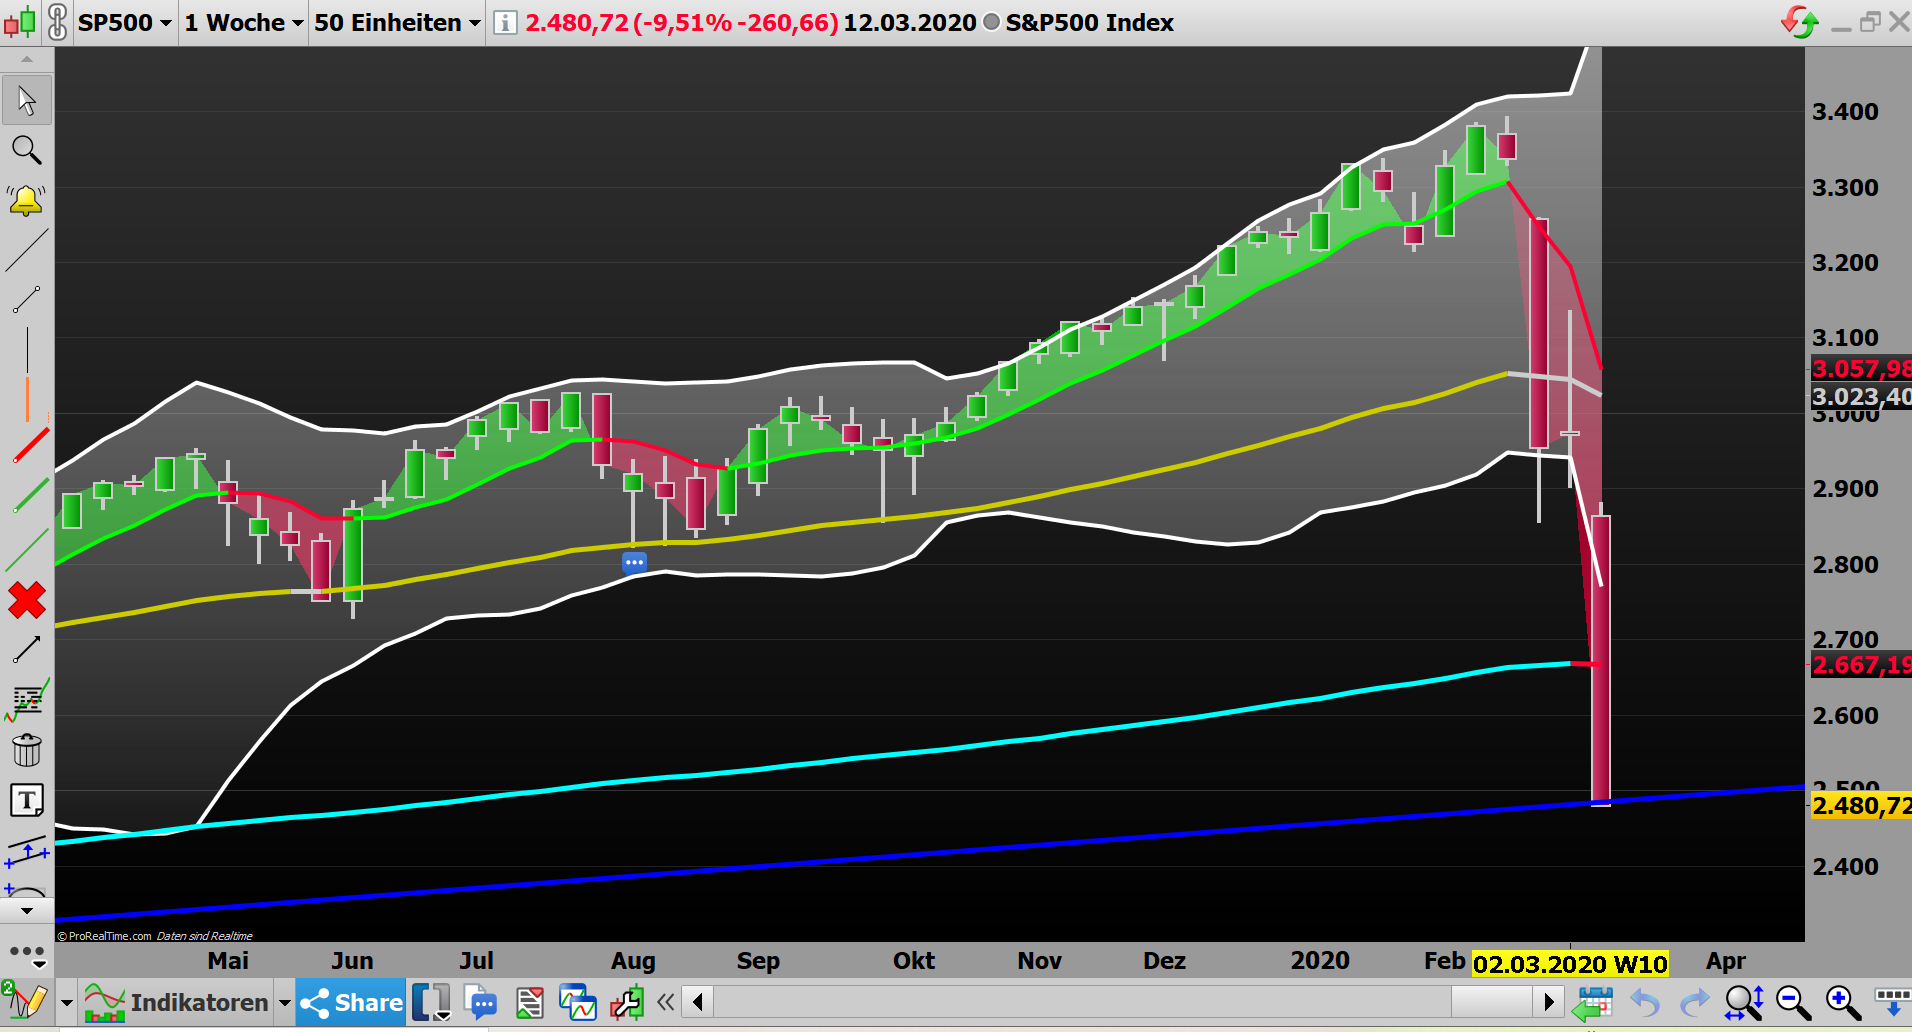Open the go-to-date calendar icon
This screenshot has width=1912, height=1032.
1595,1001
